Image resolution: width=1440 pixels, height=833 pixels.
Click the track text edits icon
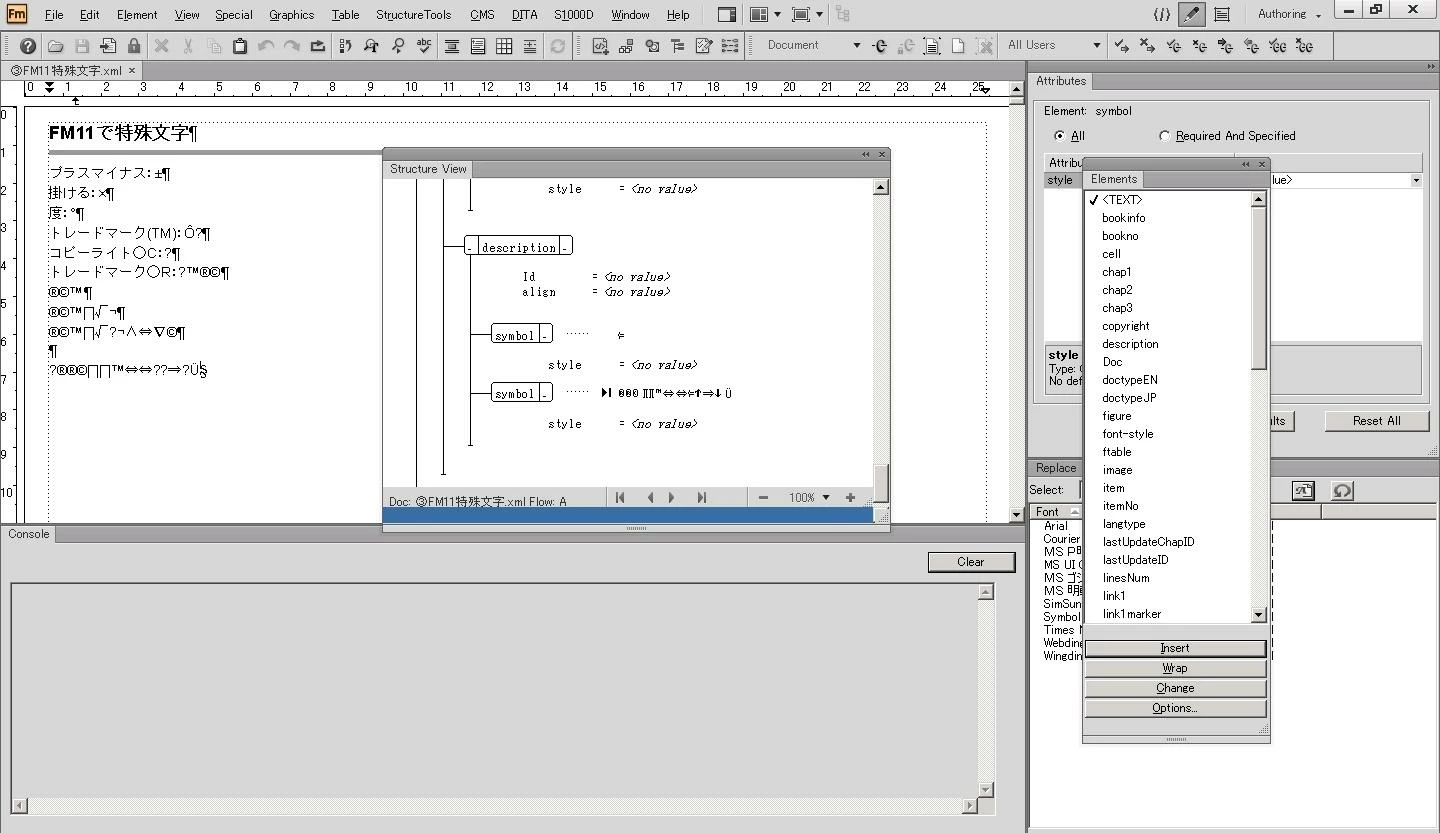pos(880,46)
